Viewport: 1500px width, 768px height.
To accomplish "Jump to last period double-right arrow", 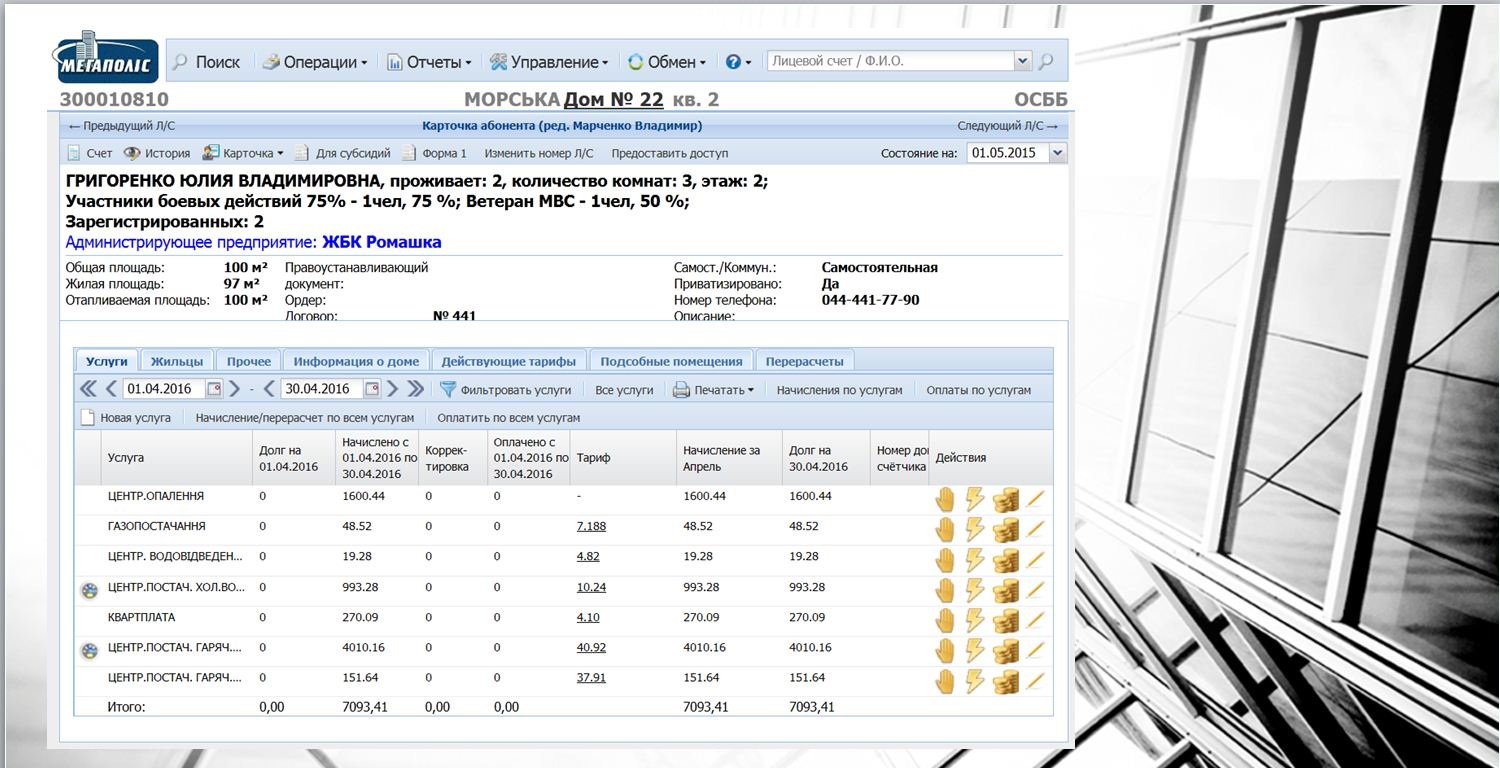I will 416,389.
